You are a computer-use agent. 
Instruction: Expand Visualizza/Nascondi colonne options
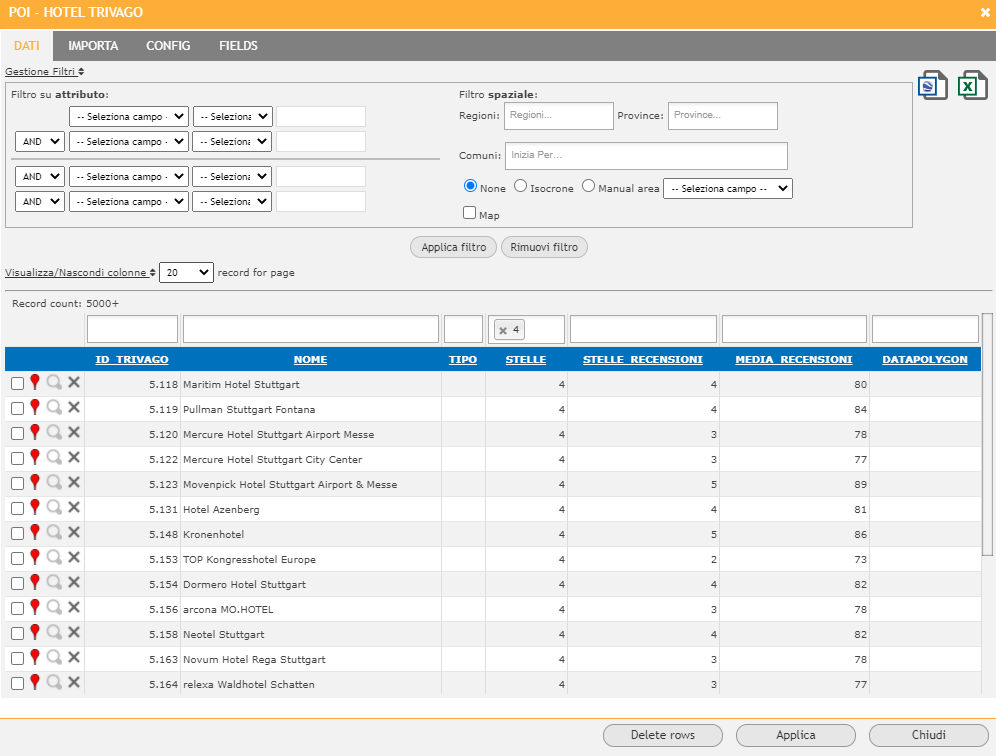click(80, 273)
